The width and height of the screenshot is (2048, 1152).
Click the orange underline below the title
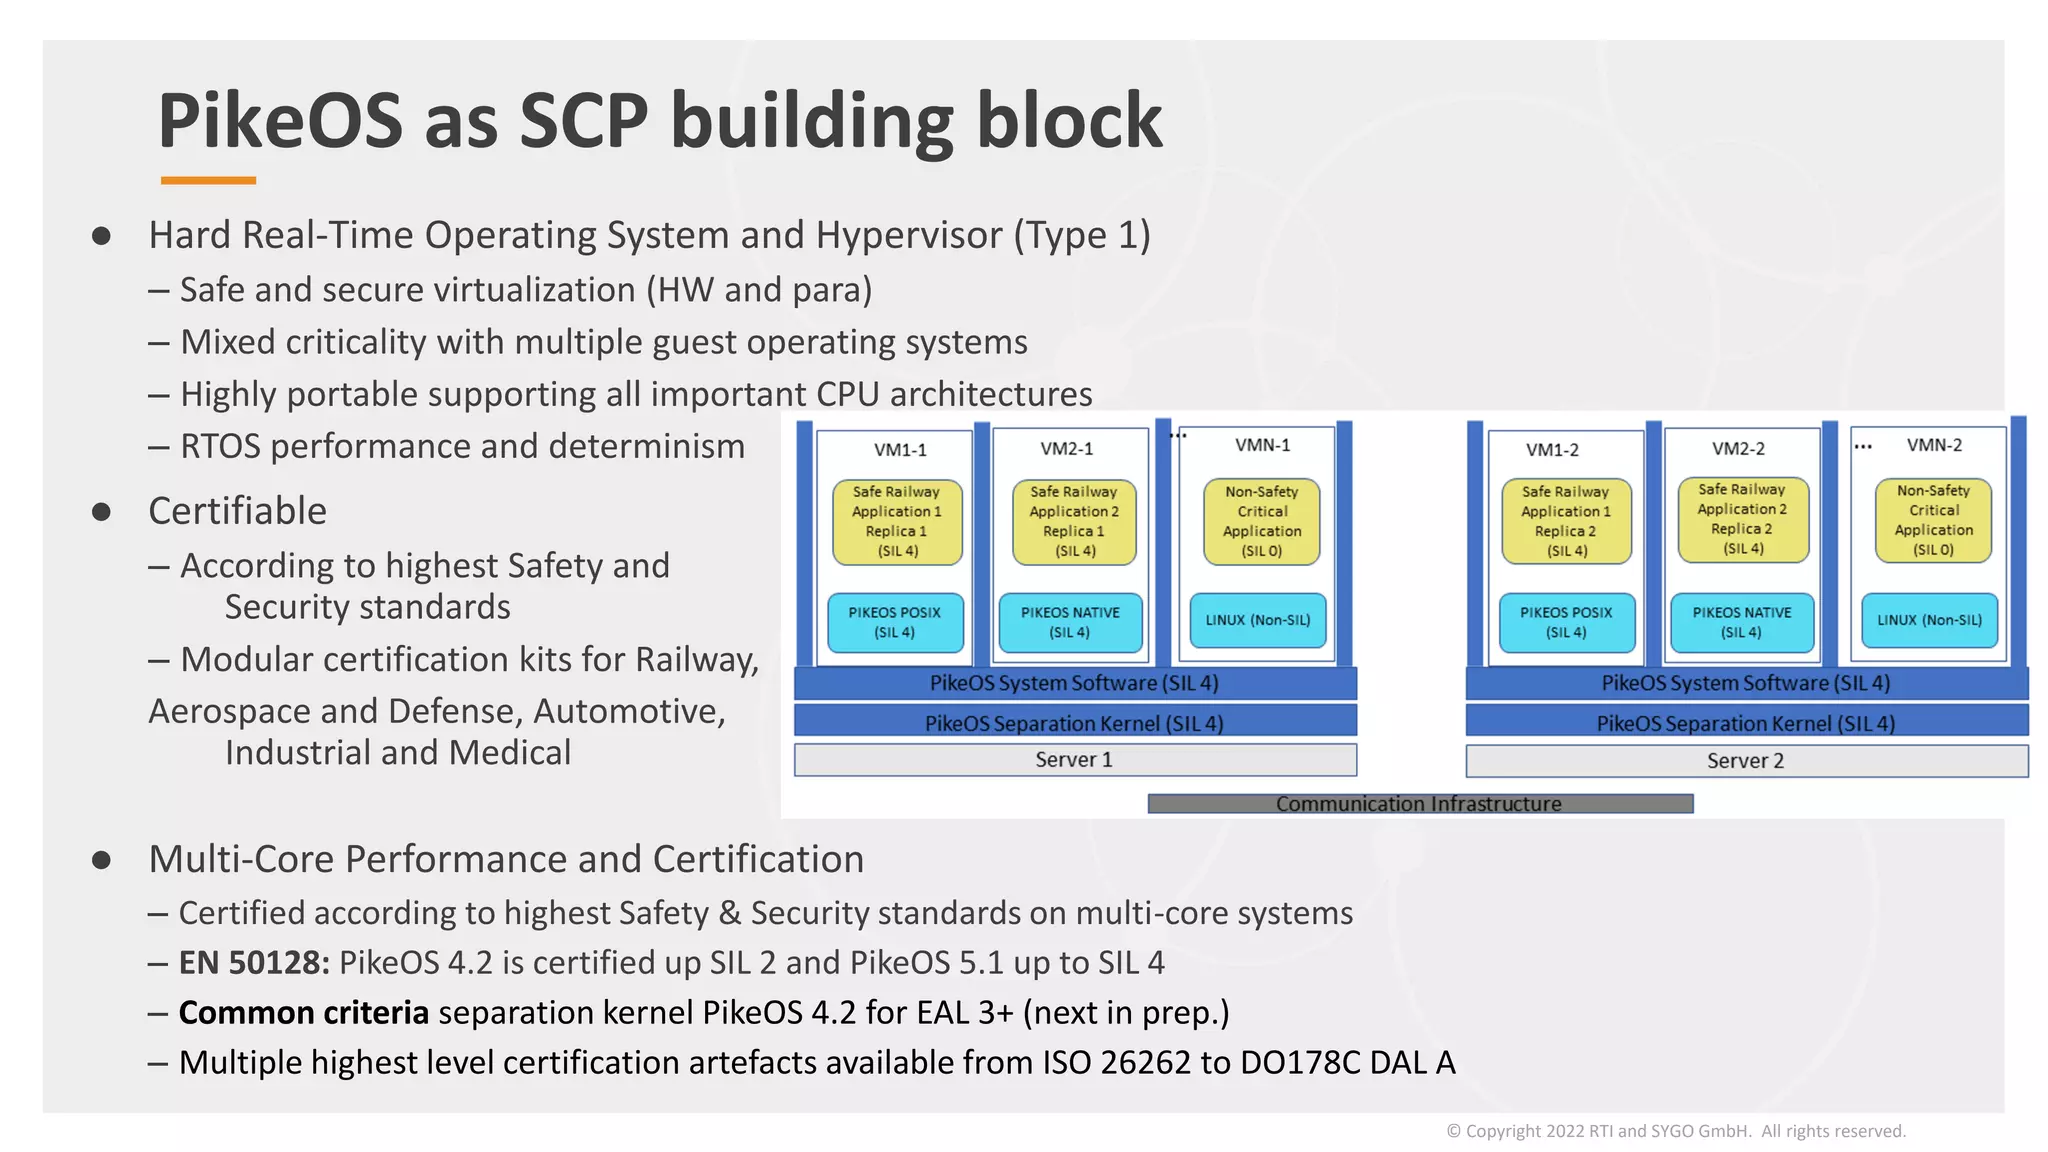208,180
